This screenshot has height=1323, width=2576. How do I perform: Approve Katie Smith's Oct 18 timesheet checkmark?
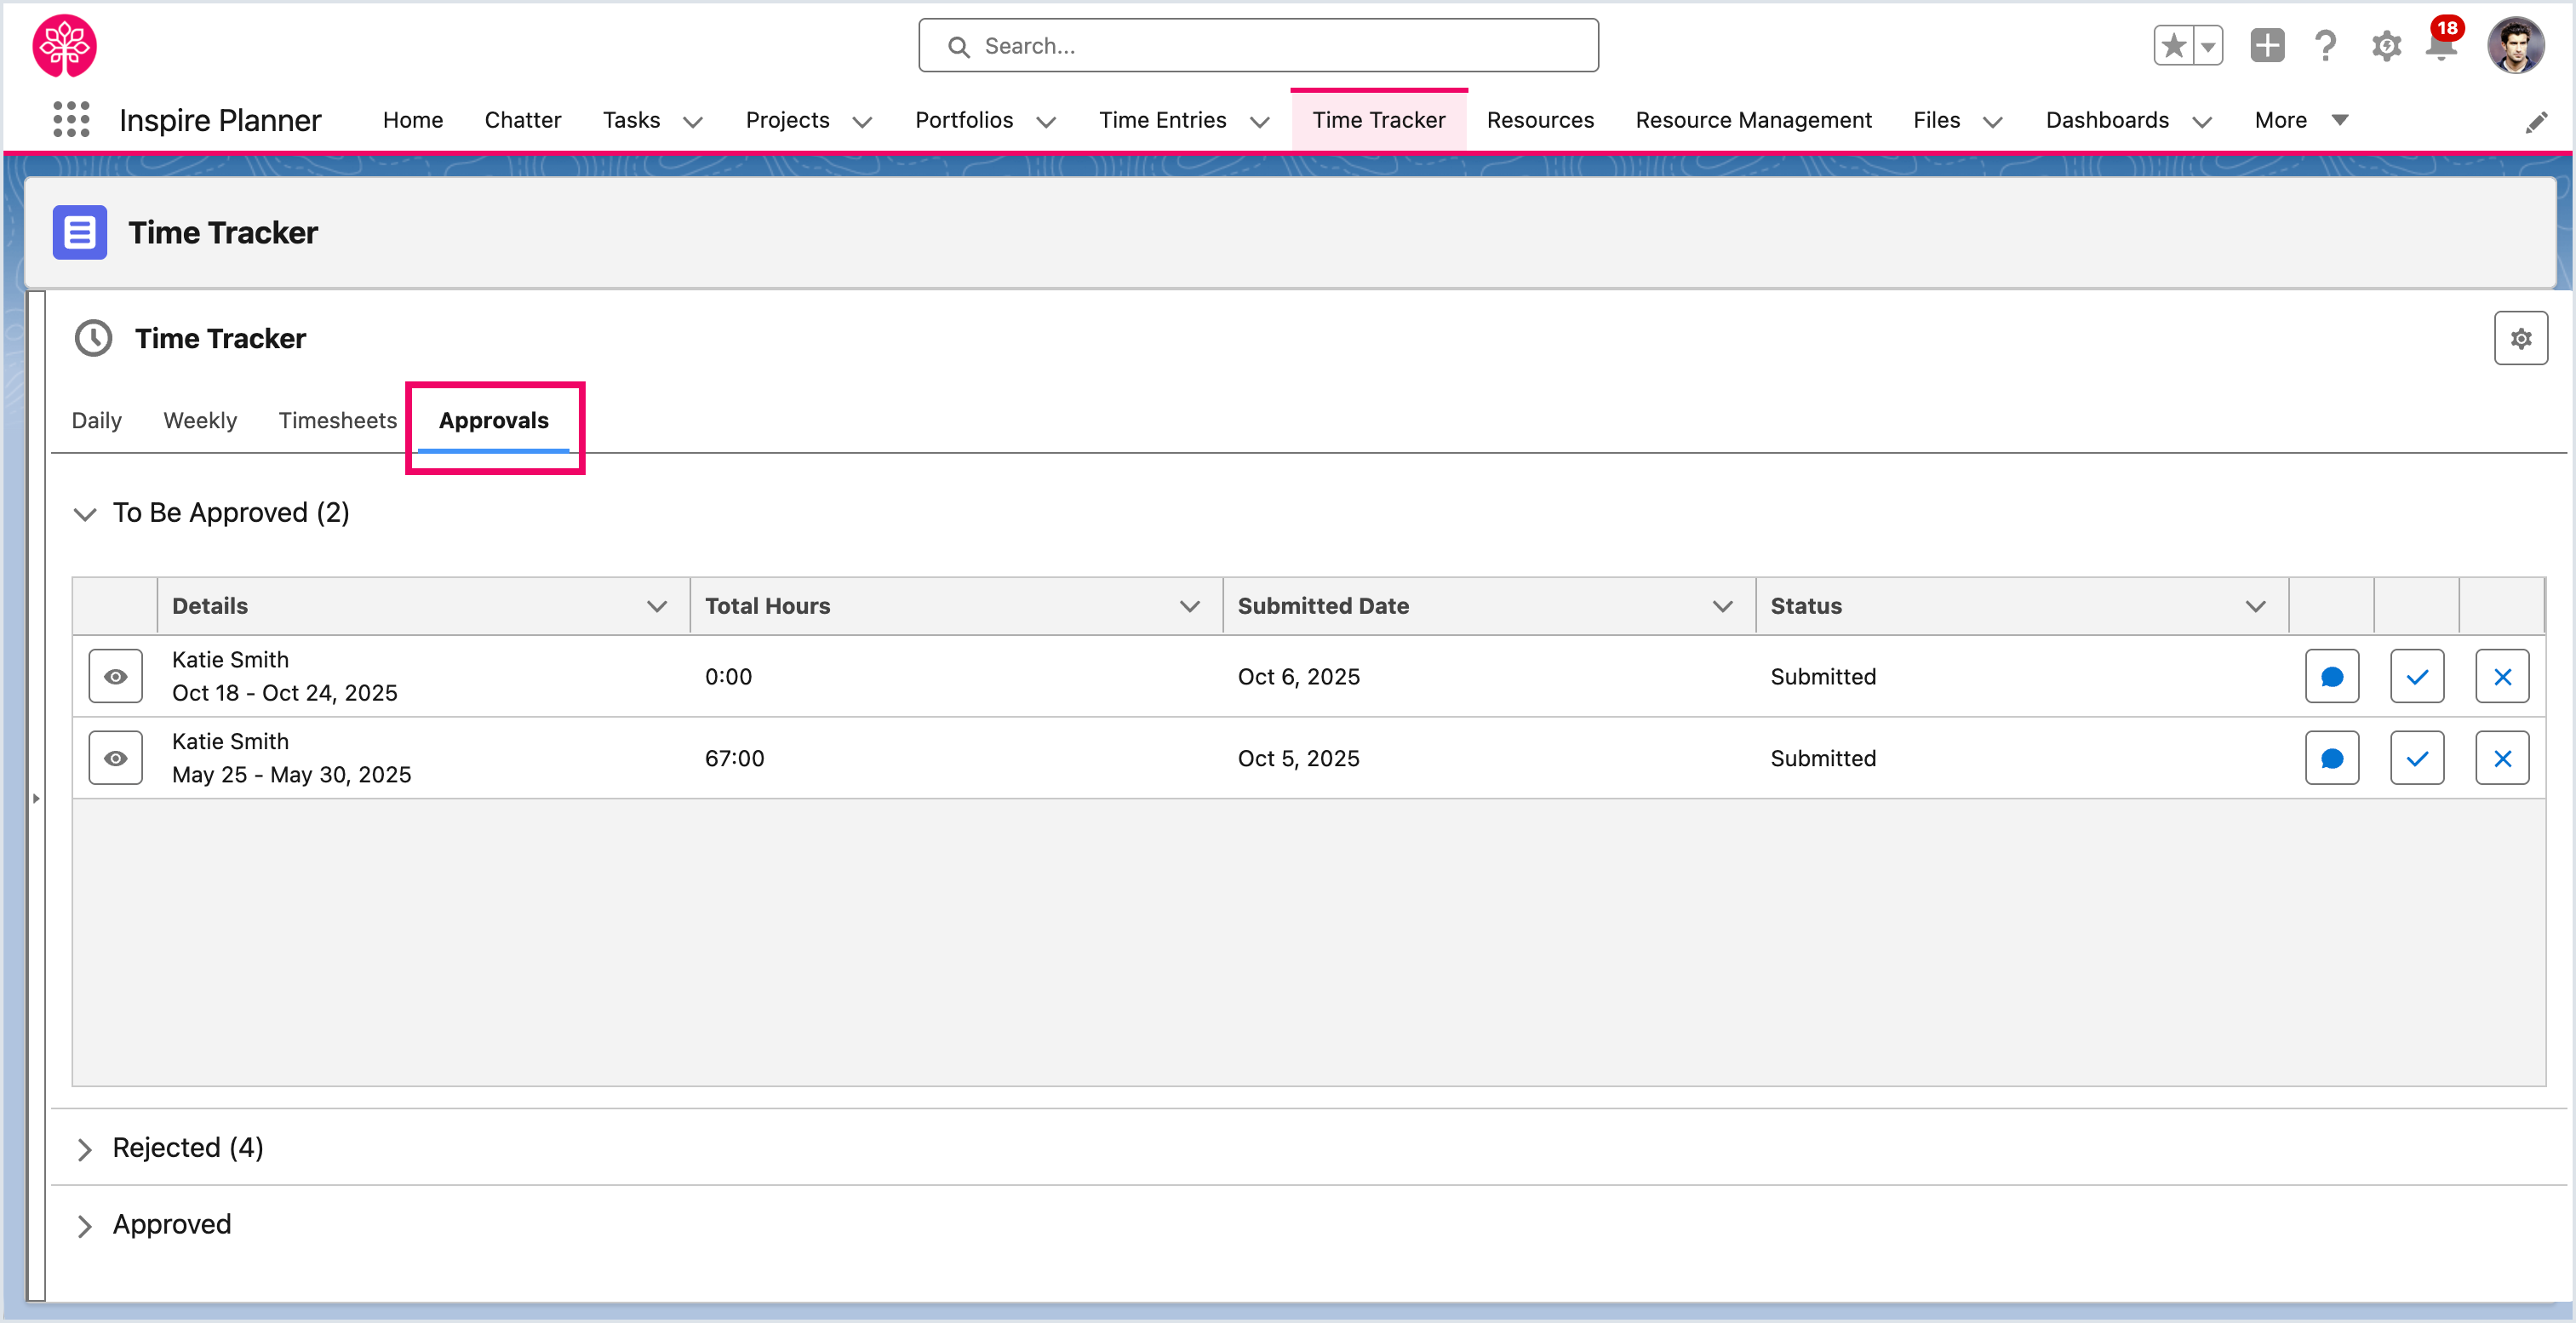coord(2416,677)
